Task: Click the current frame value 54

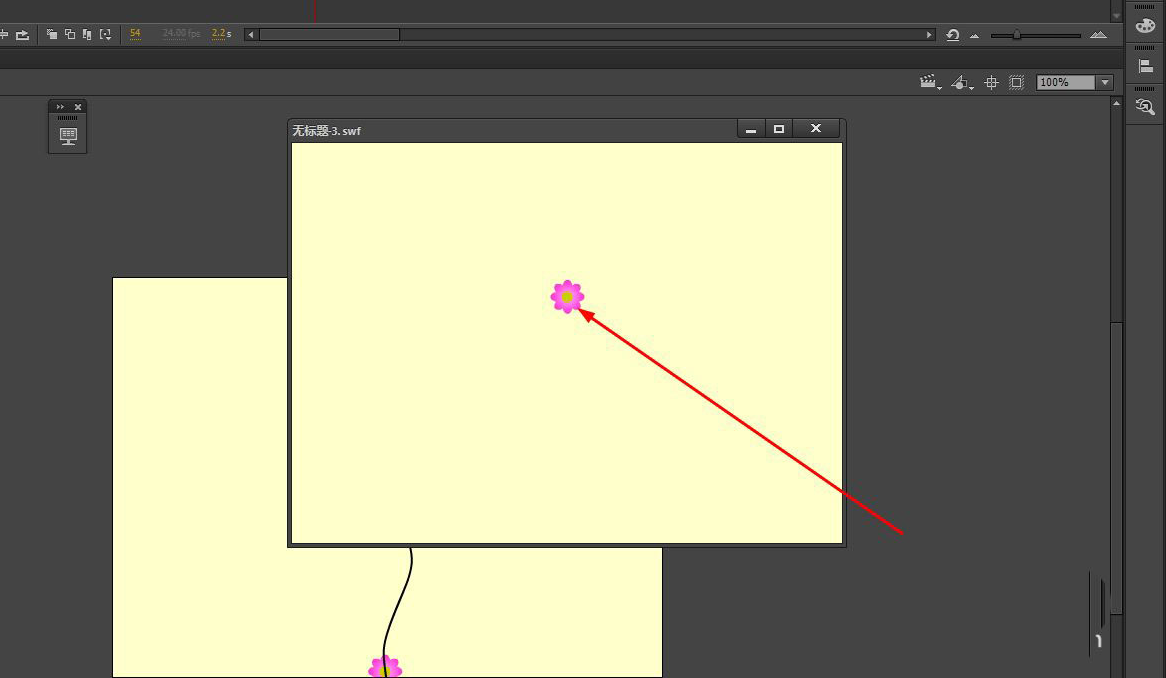Action: coord(135,33)
